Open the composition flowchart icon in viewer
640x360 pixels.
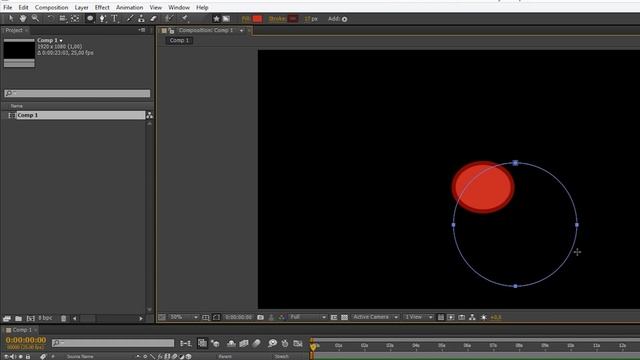pyautogui.click(x=472, y=317)
